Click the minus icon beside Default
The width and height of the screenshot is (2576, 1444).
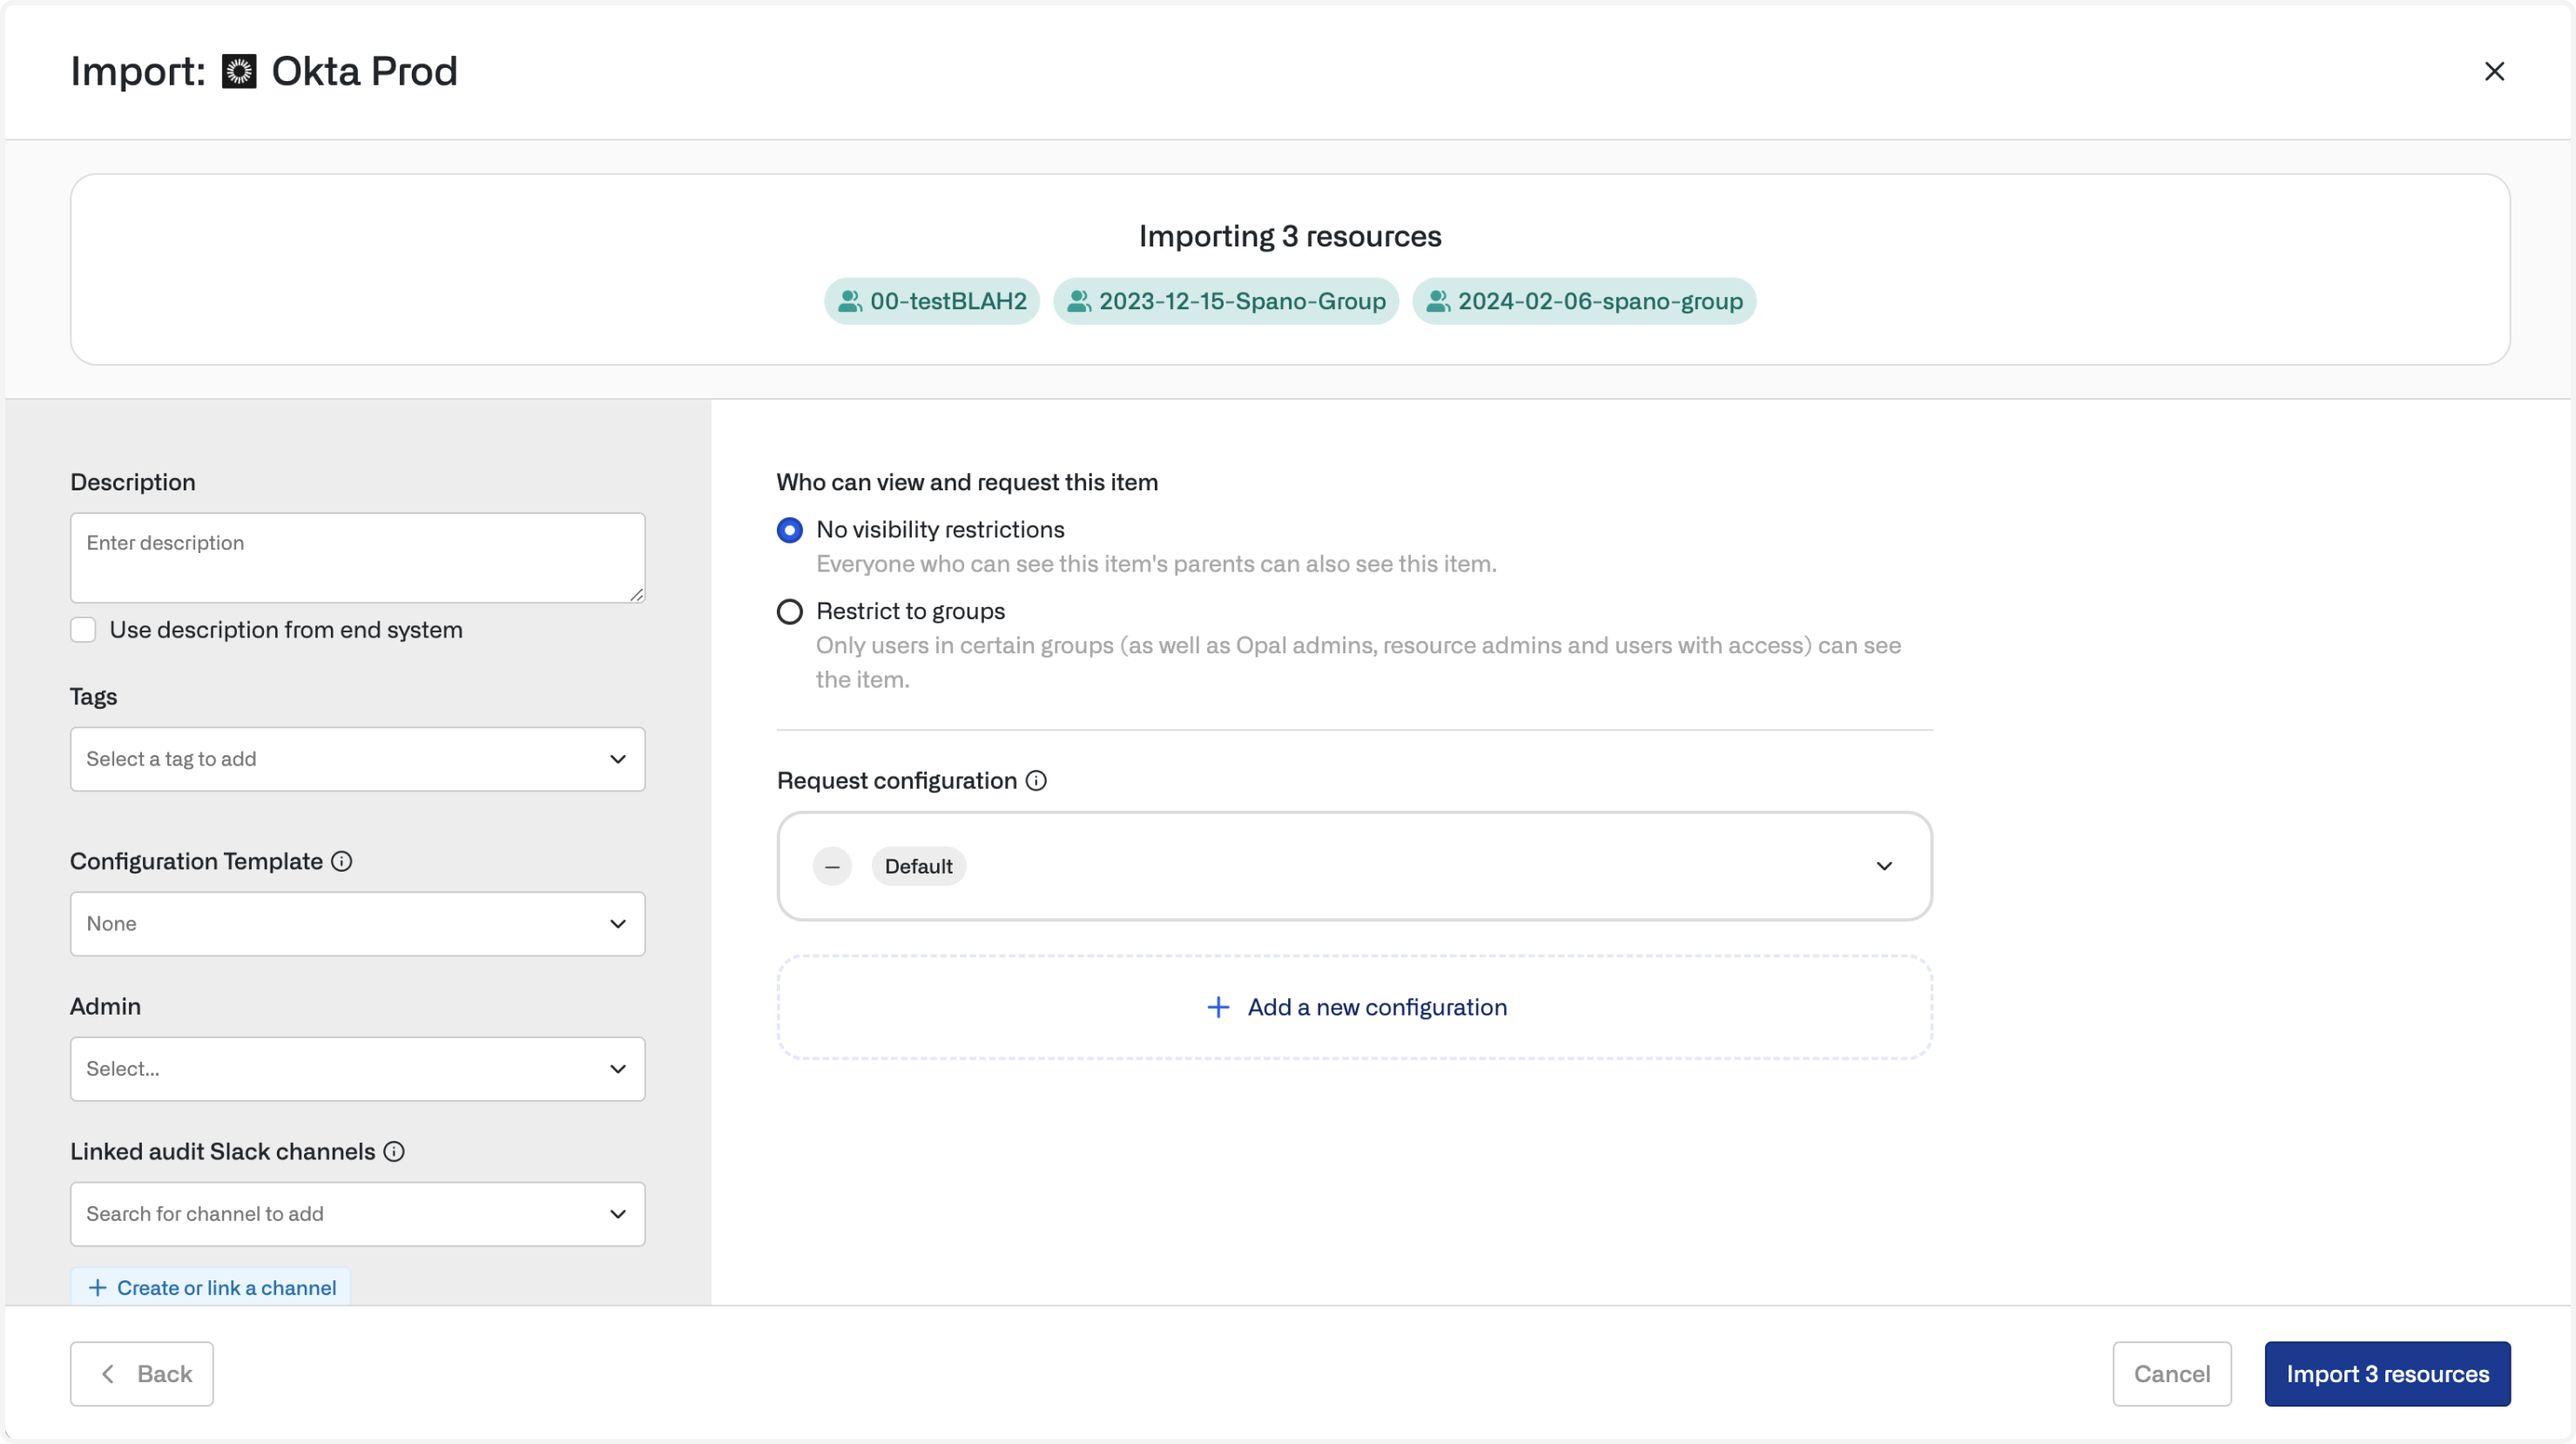point(832,866)
